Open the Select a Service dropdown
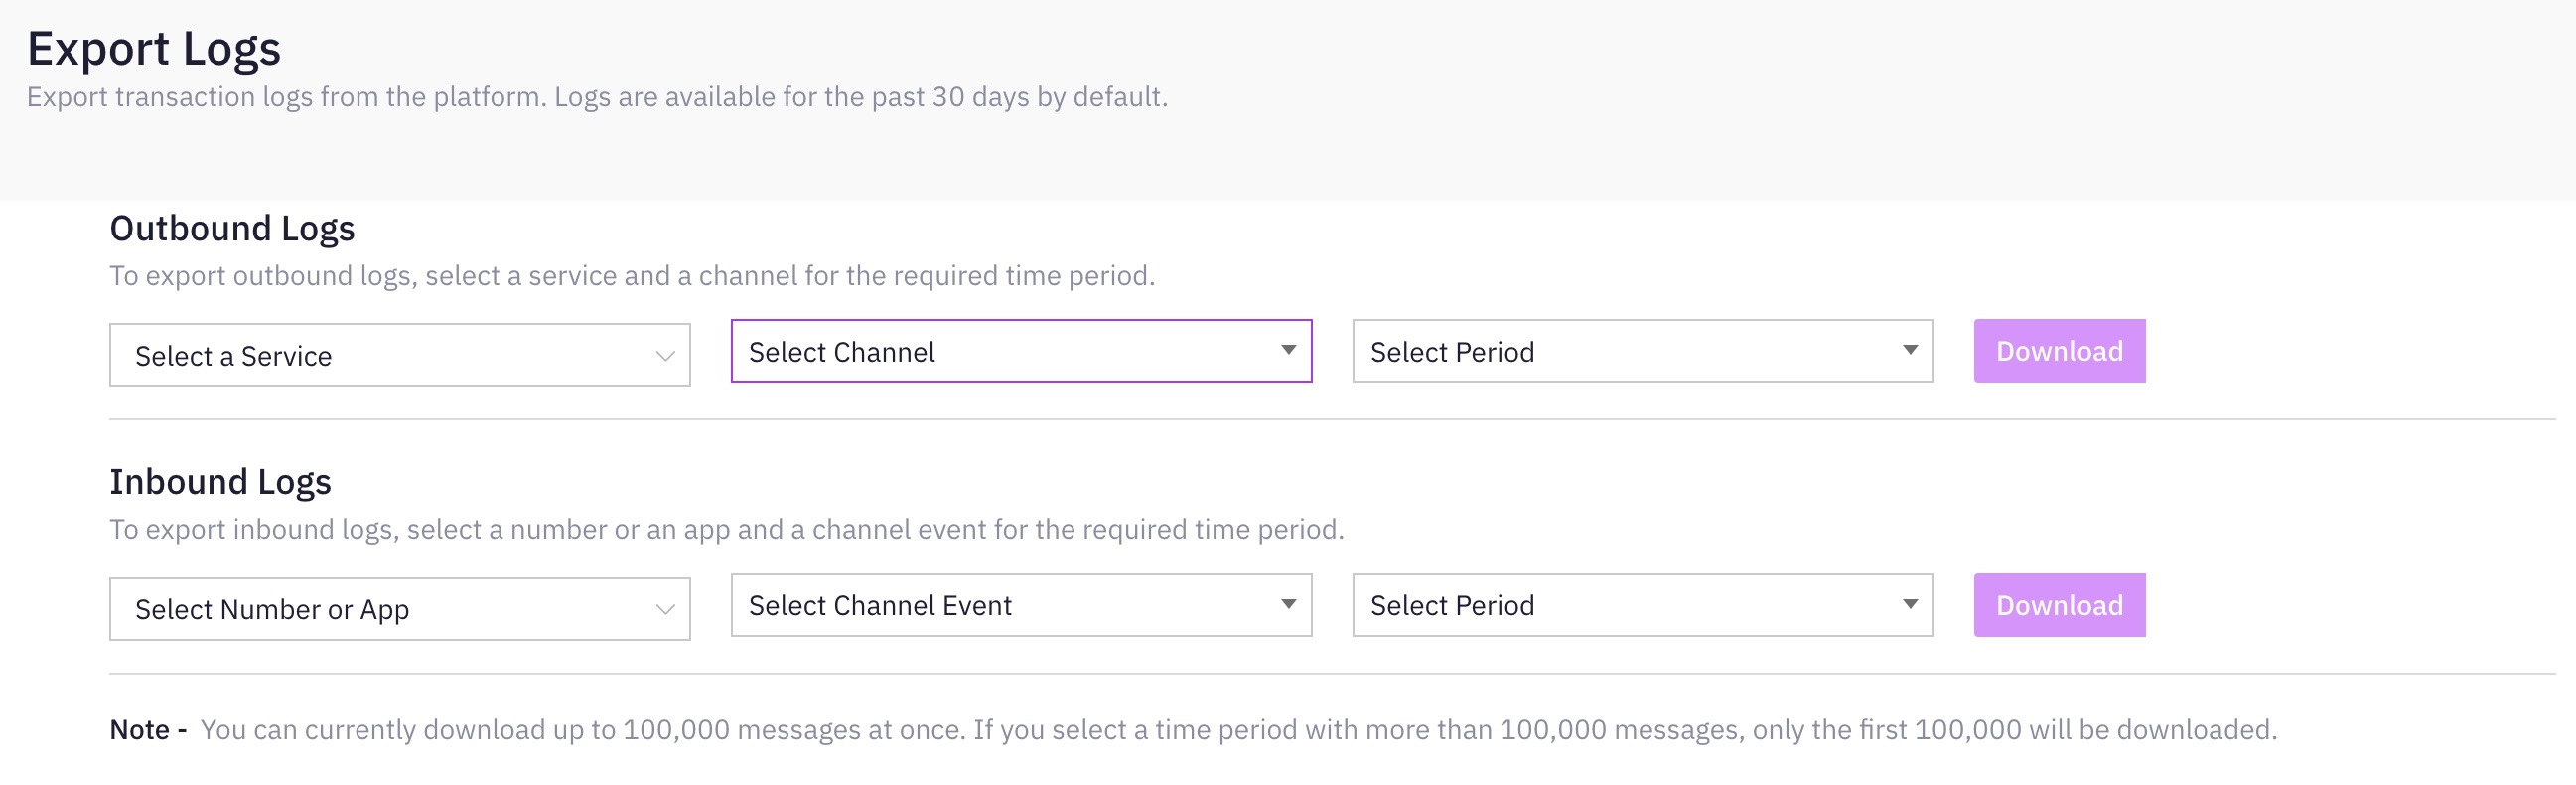The image size is (2576, 785). [x=398, y=355]
